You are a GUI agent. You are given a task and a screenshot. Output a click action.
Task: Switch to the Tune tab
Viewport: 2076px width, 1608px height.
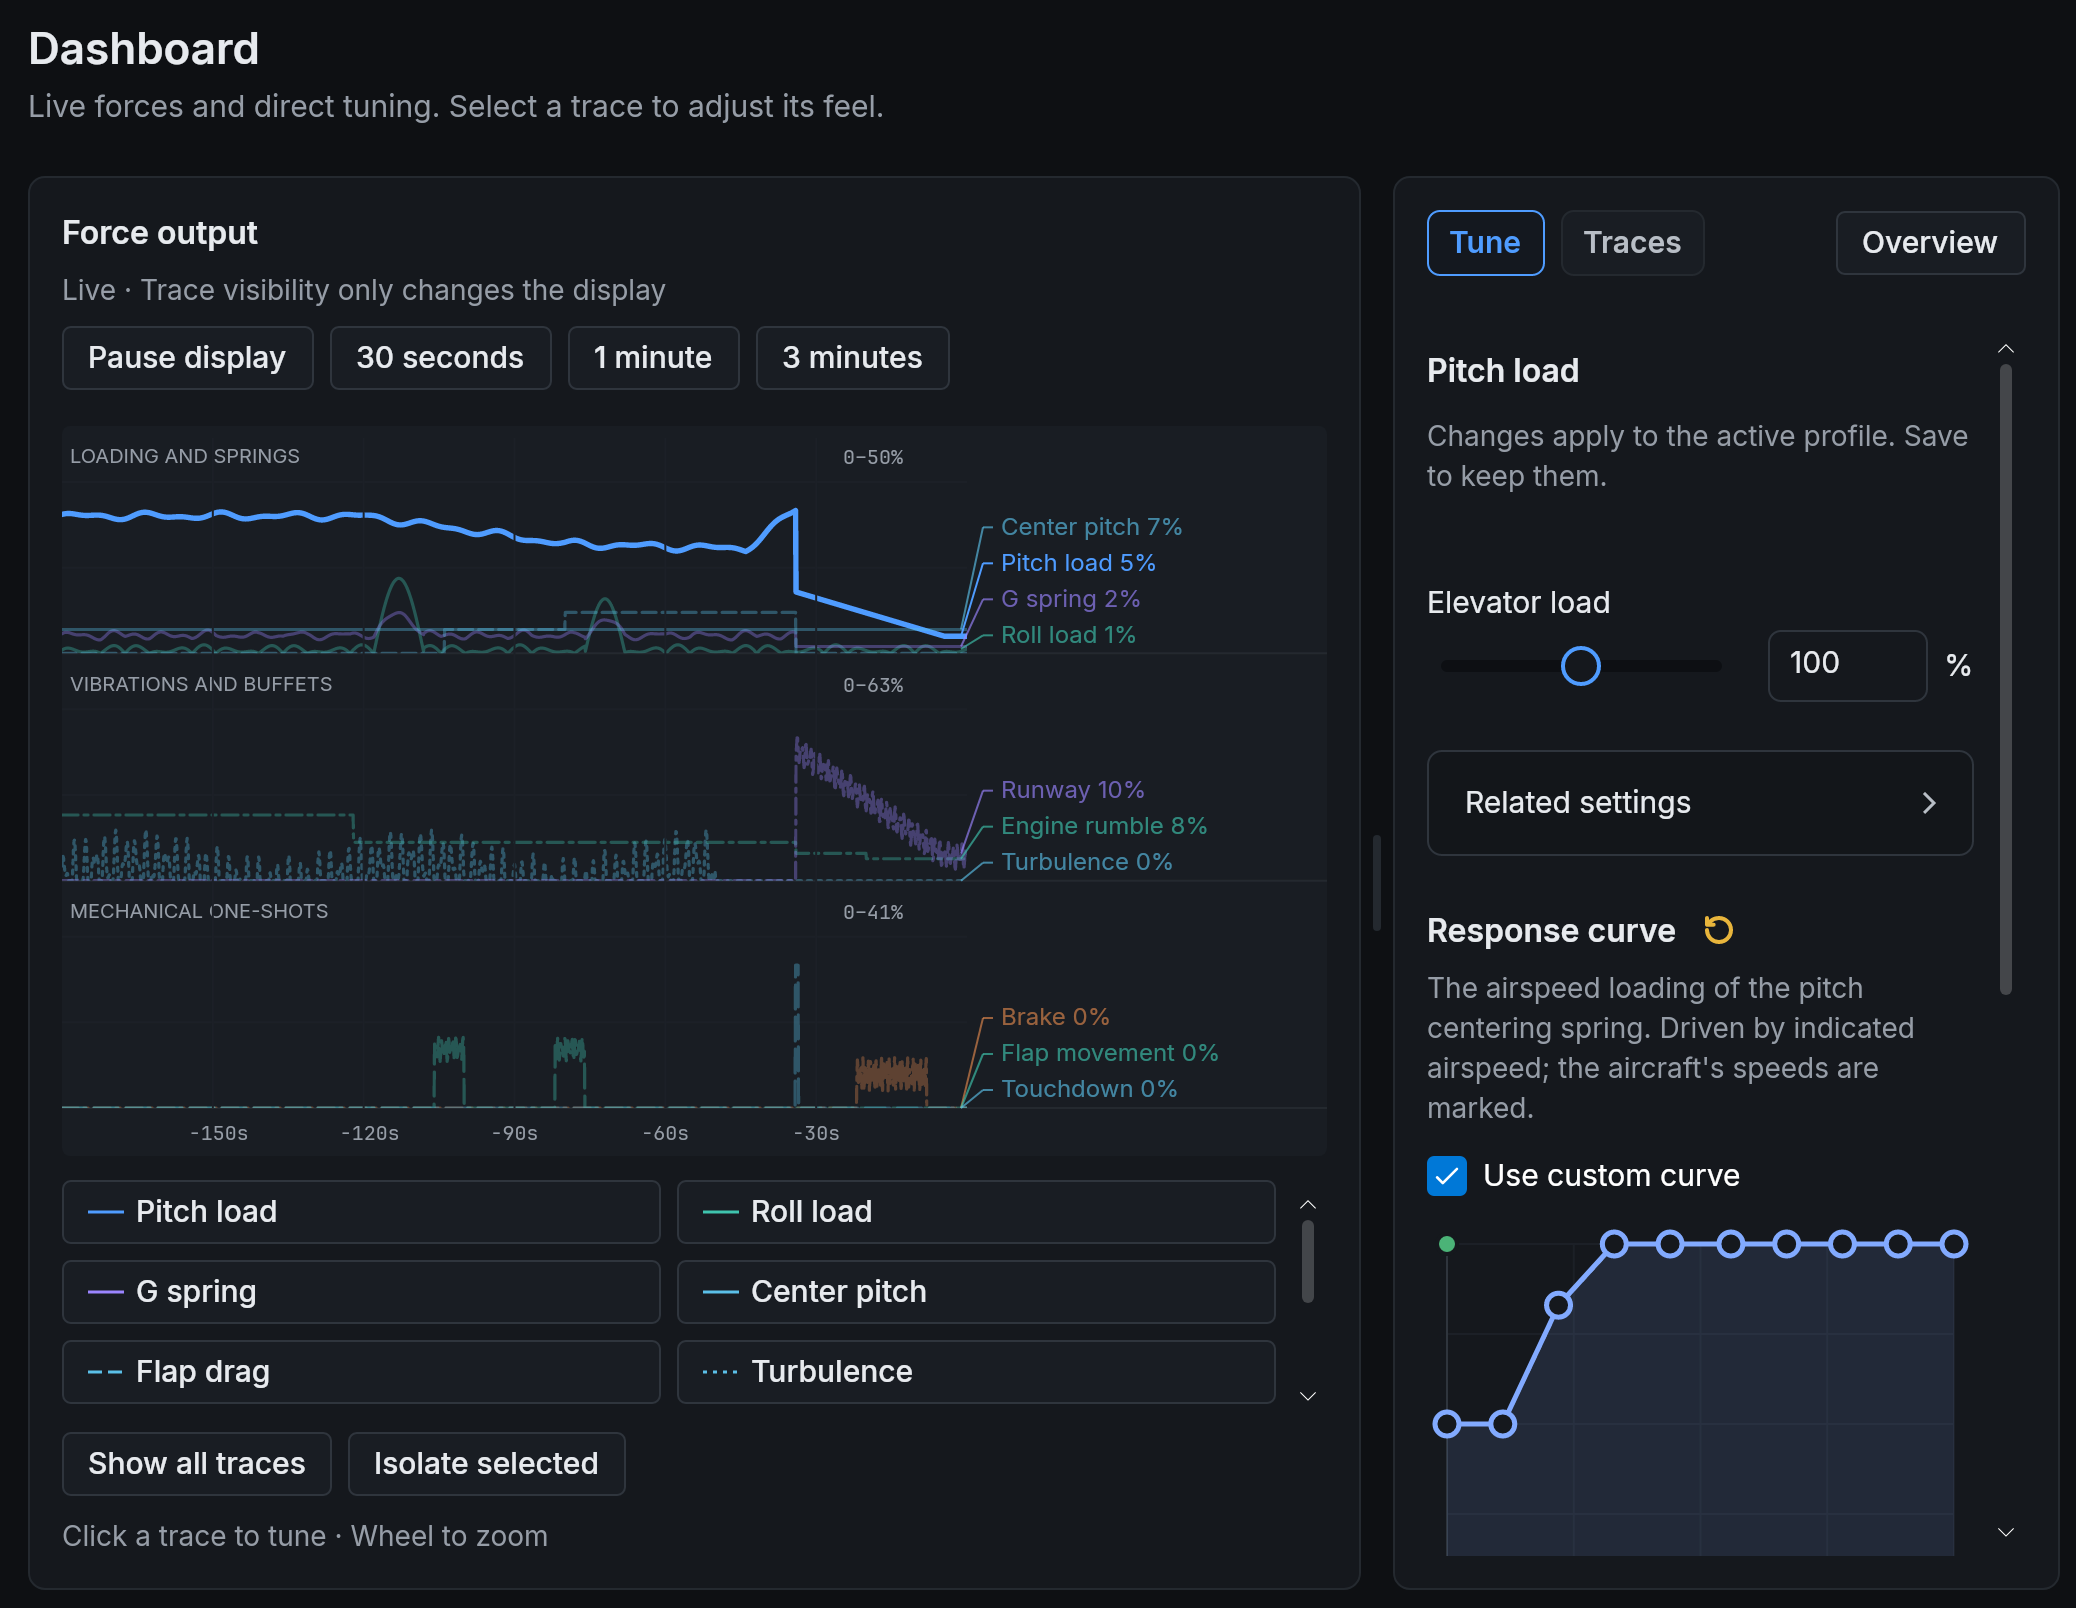click(x=1485, y=243)
